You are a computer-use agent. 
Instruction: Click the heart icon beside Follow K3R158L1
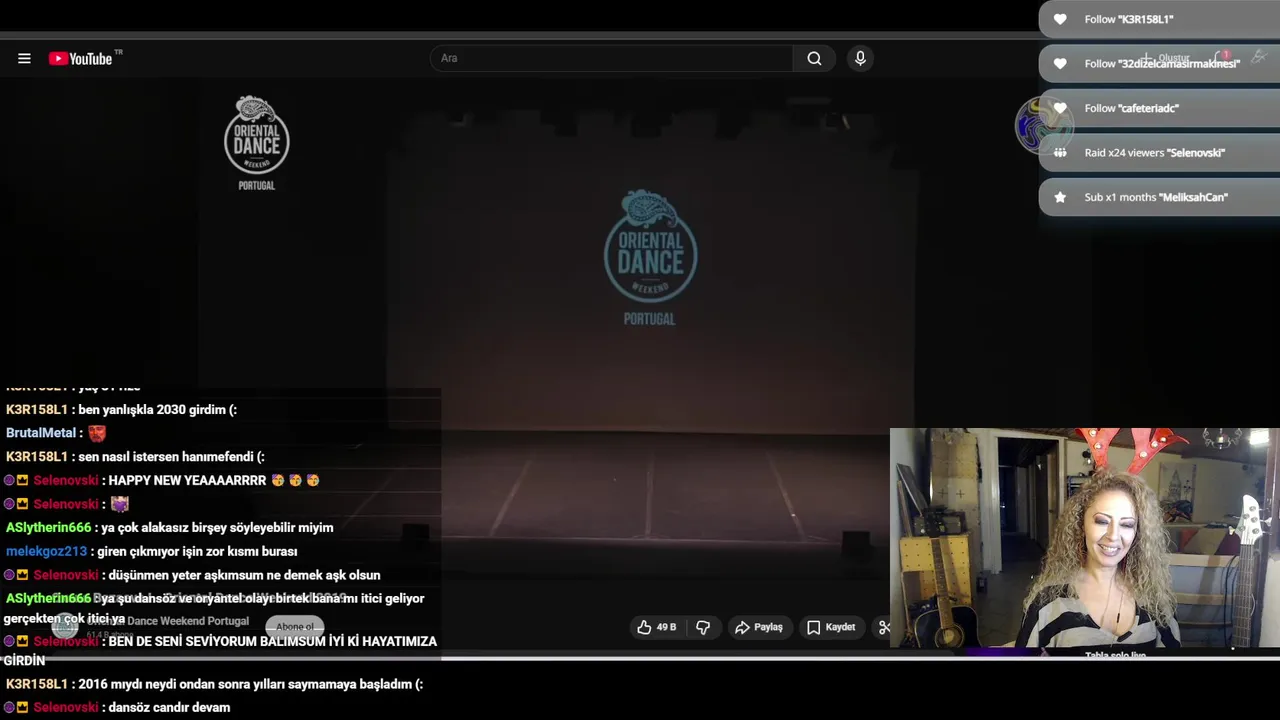tap(1060, 19)
